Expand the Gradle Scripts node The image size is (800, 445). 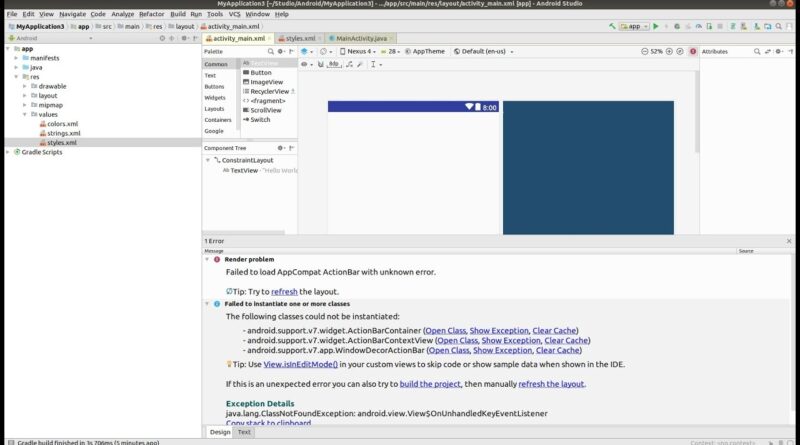tap(8, 152)
